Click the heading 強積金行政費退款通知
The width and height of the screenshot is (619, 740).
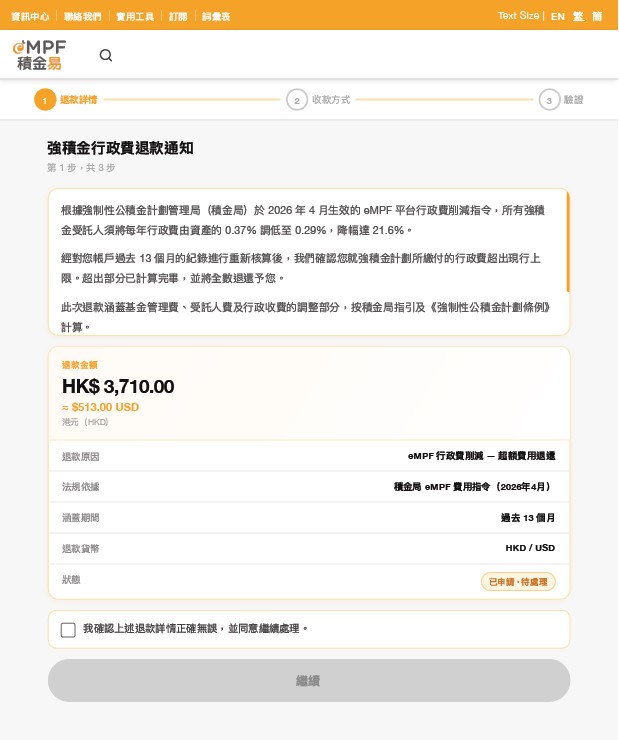click(x=120, y=148)
